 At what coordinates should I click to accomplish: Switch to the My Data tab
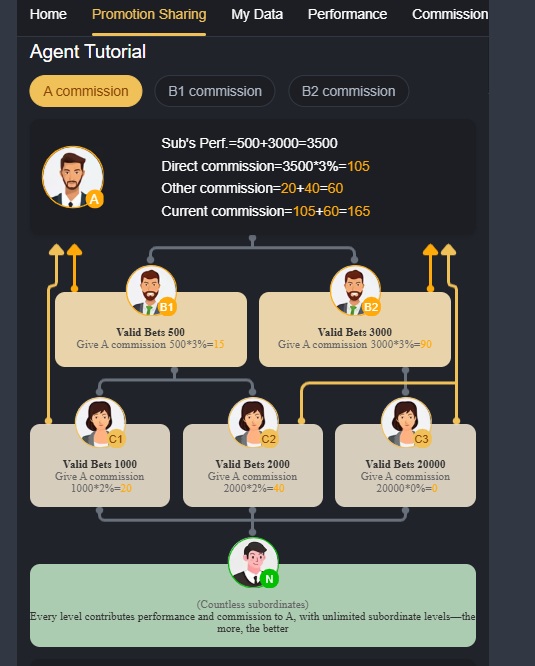[x=257, y=14]
